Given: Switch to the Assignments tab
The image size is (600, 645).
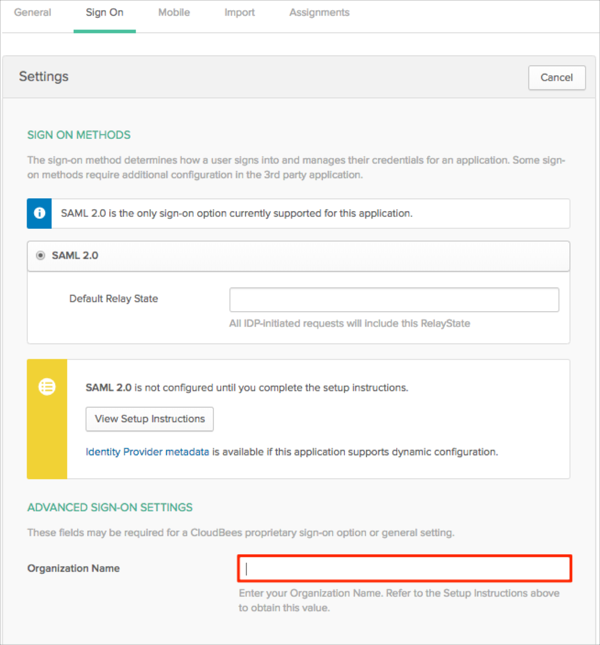Looking at the screenshot, I should [x=319, y=13].
